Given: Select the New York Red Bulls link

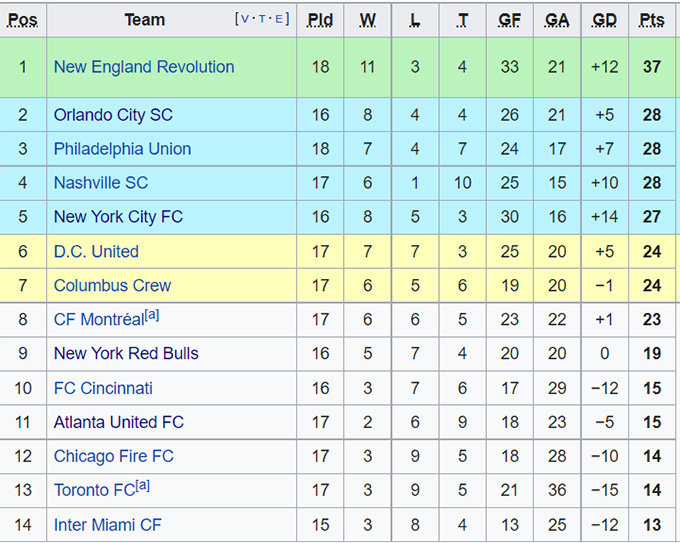Looking at the screenshot, I should (x=126, y=354).
